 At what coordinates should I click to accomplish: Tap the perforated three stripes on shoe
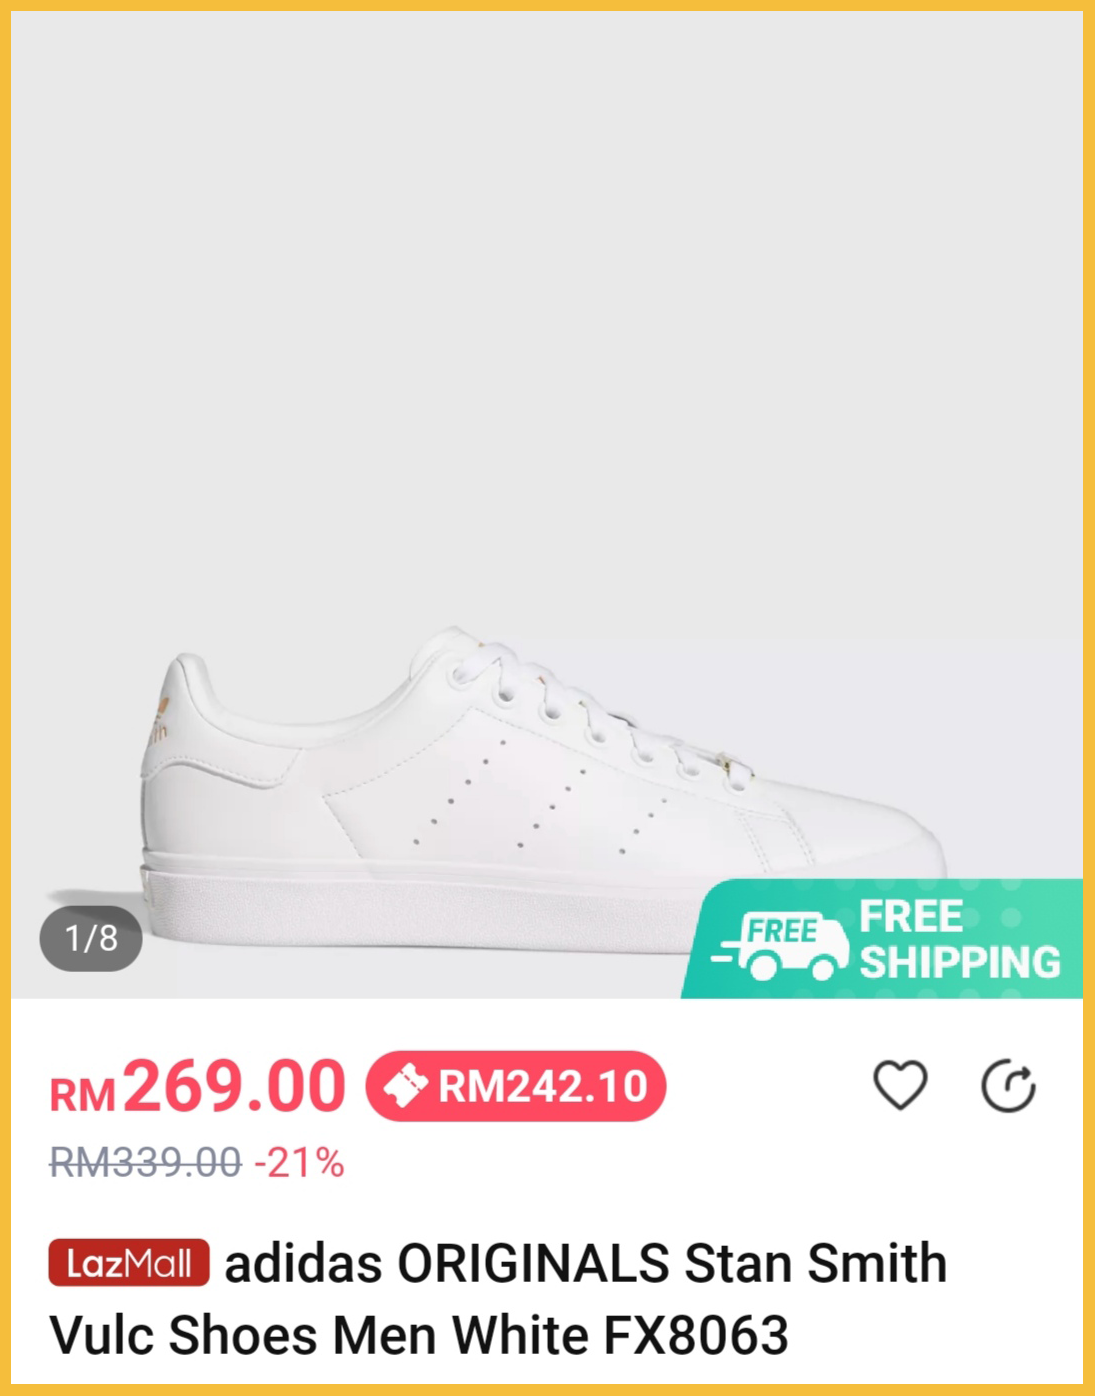pos(540,800)
